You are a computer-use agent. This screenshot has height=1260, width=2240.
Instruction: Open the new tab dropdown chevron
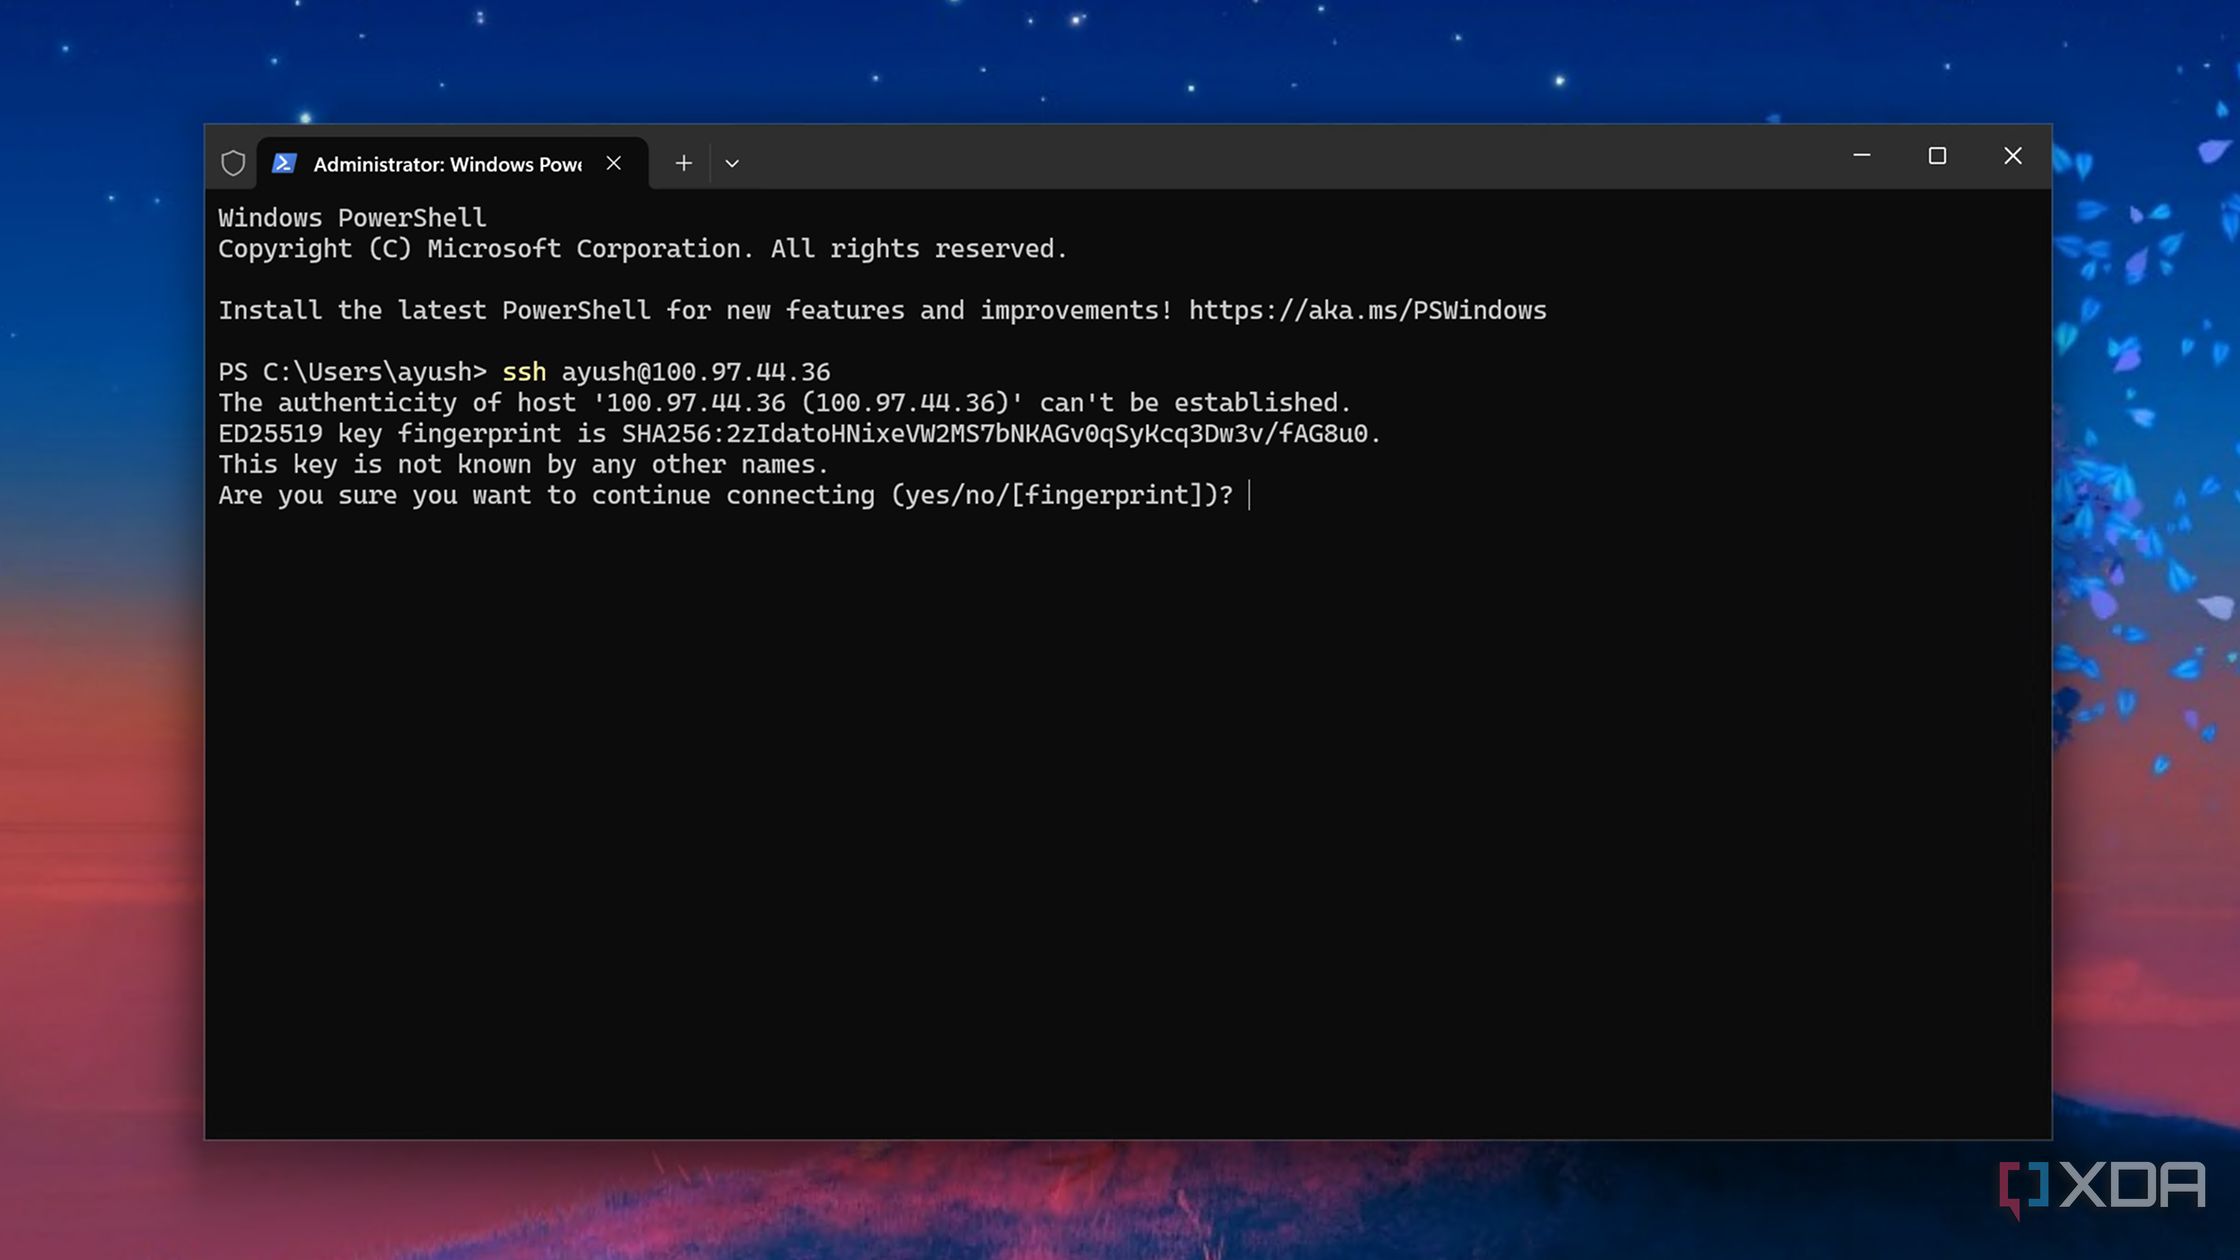[x=732, y=162]
